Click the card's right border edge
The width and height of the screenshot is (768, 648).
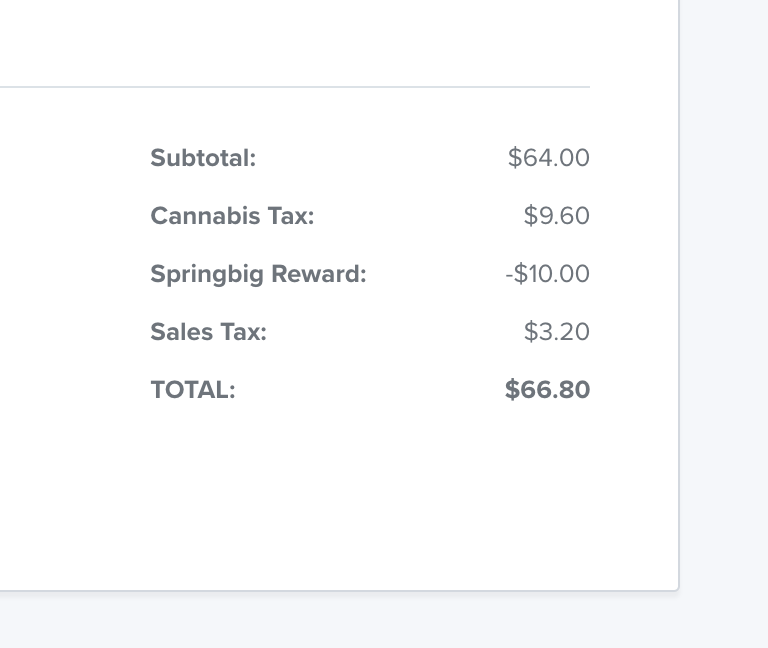pos(679,294)
